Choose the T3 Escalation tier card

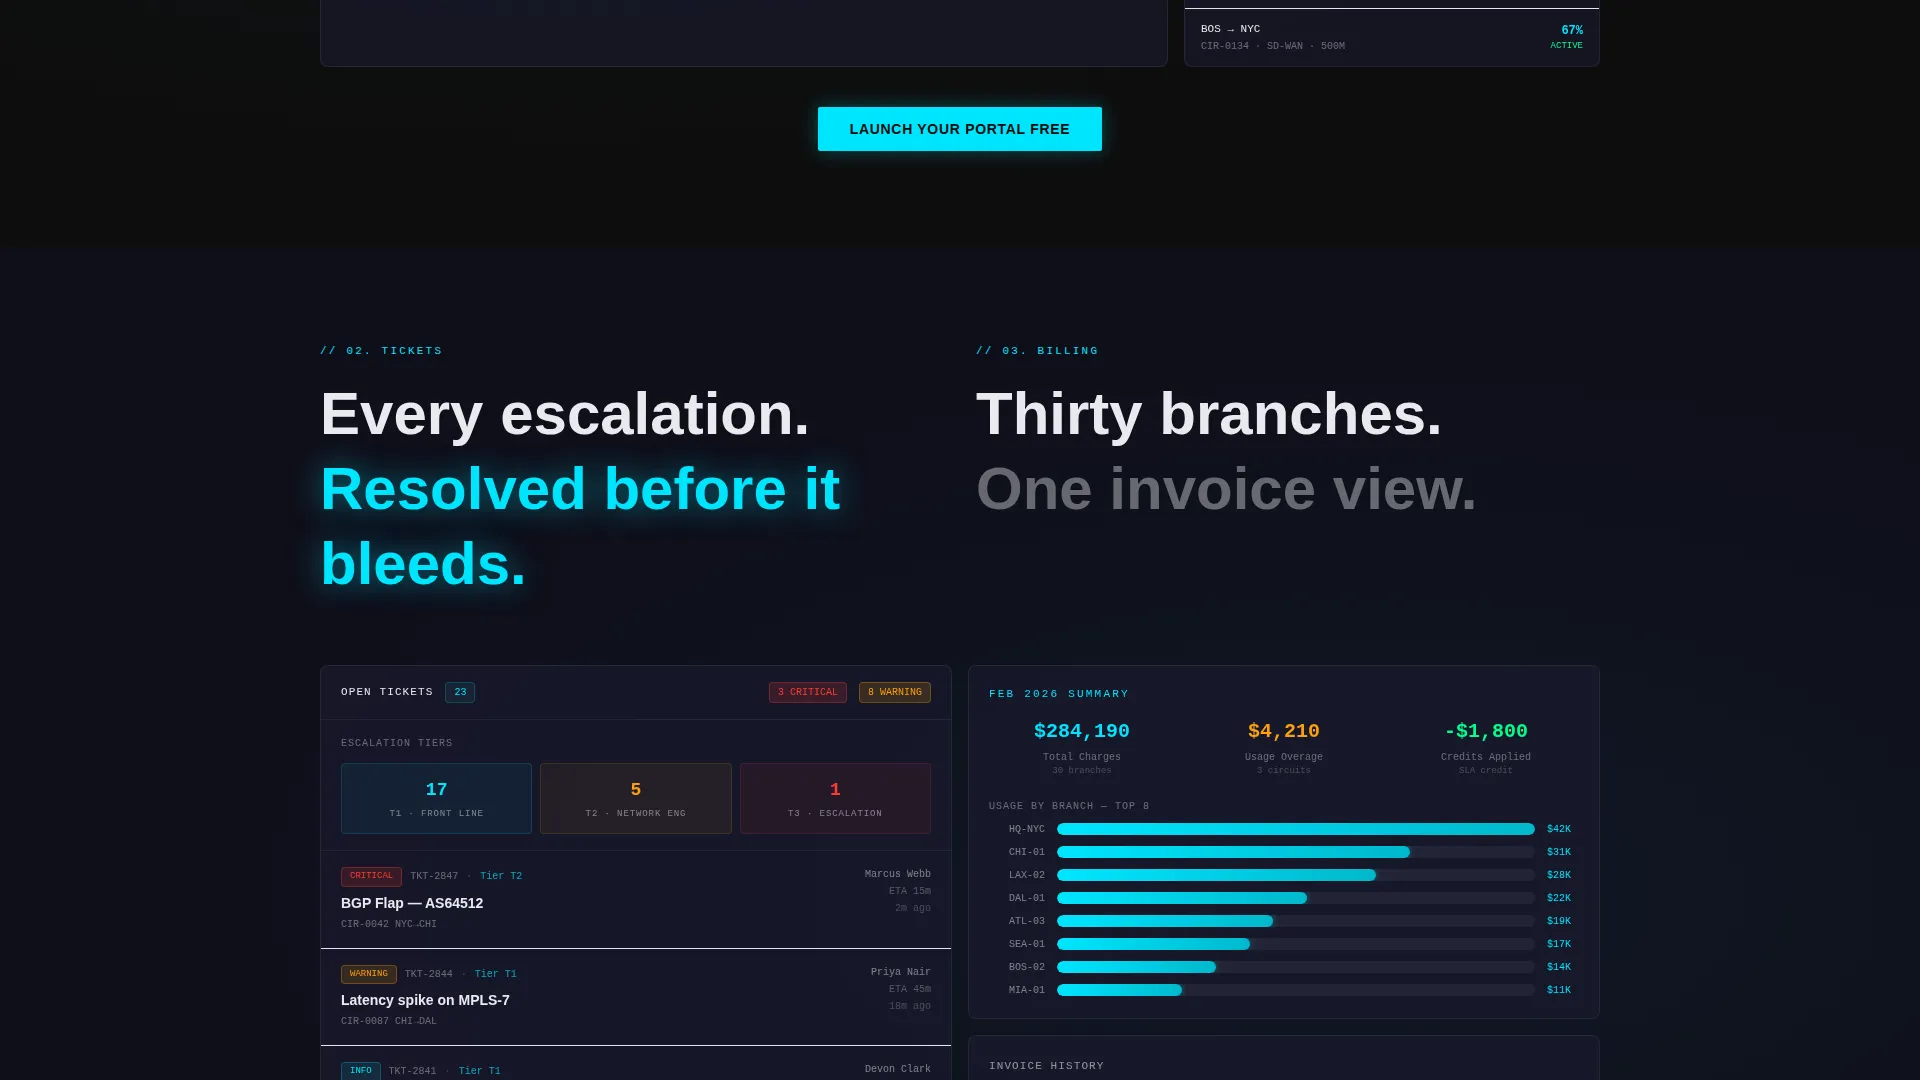[835, 798]
